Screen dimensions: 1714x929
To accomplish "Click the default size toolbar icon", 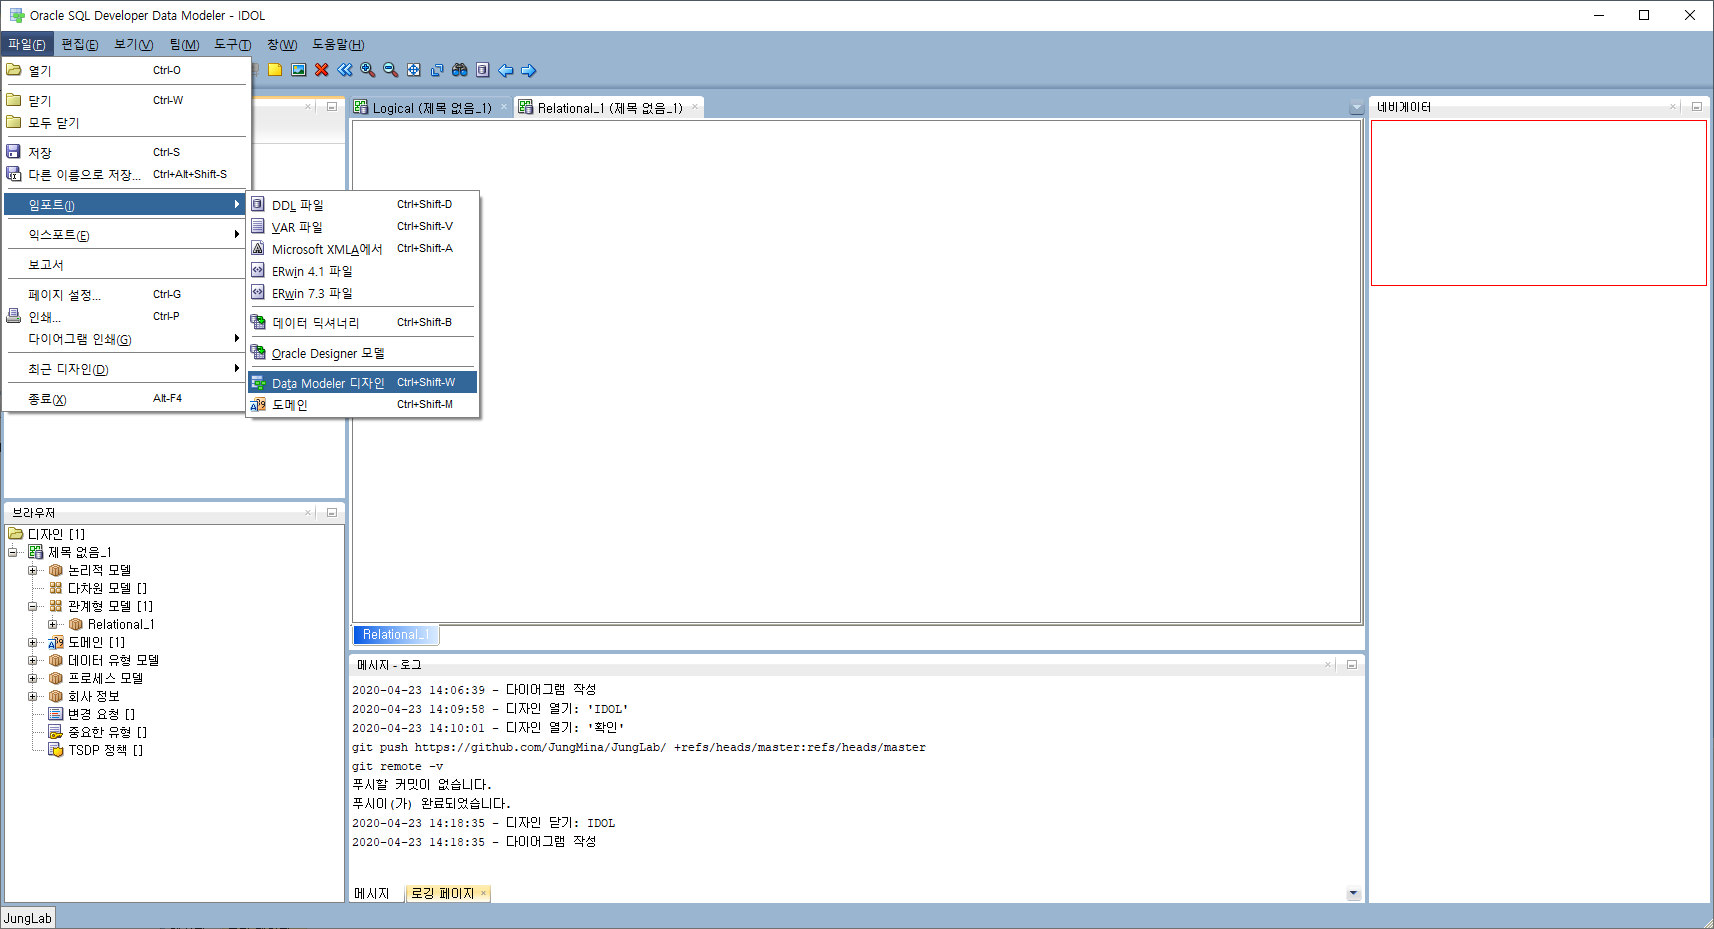I will [x=437, y=70].
